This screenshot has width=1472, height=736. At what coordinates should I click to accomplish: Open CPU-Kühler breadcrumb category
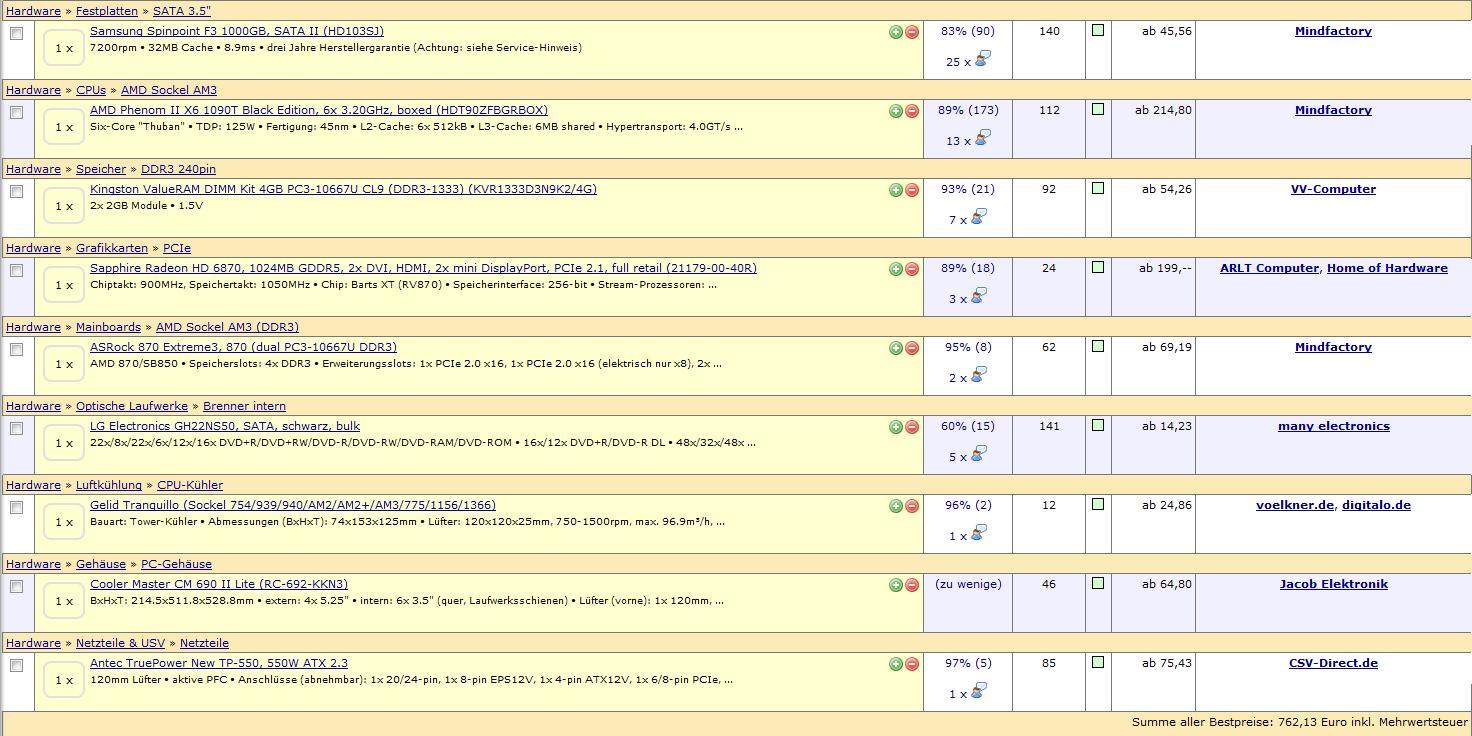pos(190,485)
